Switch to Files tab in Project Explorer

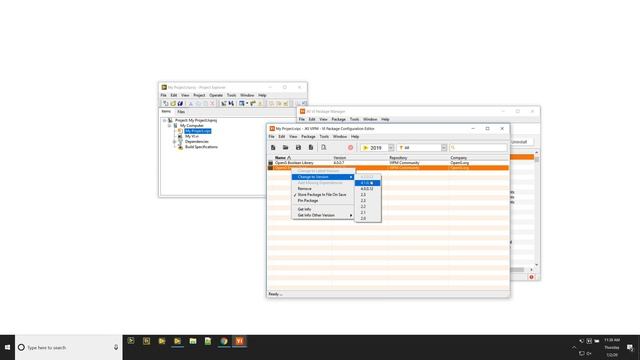[181, 111]
